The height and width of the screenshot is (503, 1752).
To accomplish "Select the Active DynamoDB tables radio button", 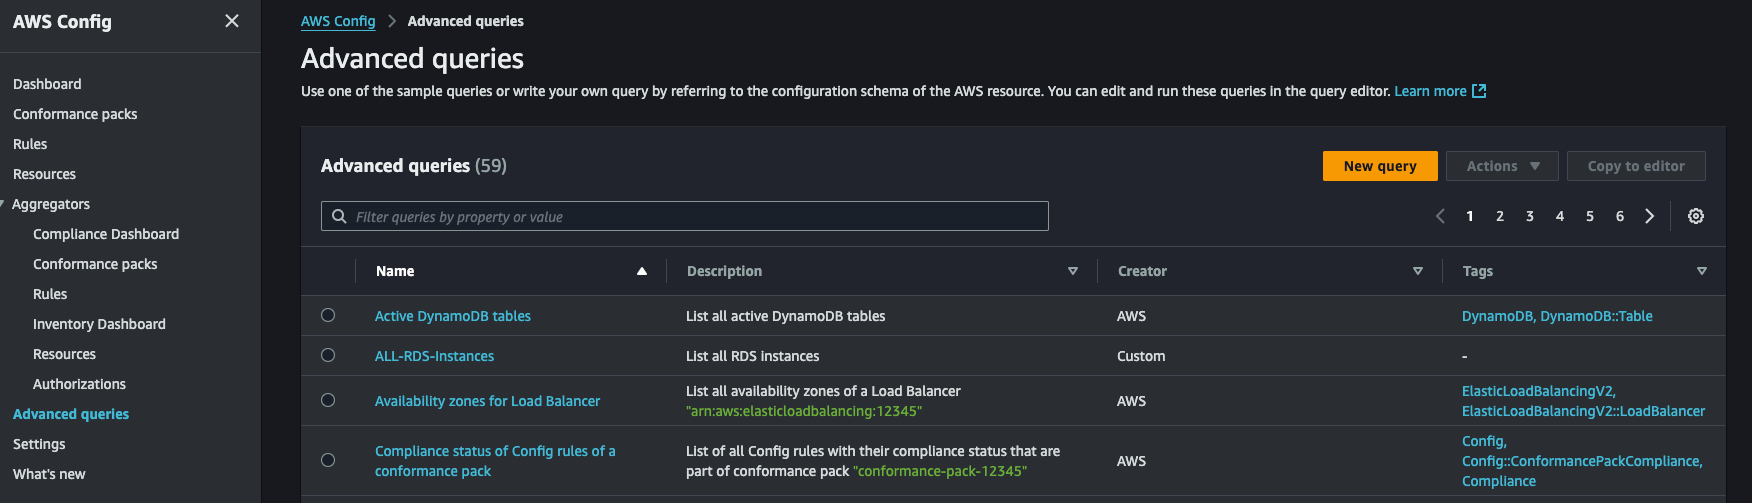I will (328, 315).
